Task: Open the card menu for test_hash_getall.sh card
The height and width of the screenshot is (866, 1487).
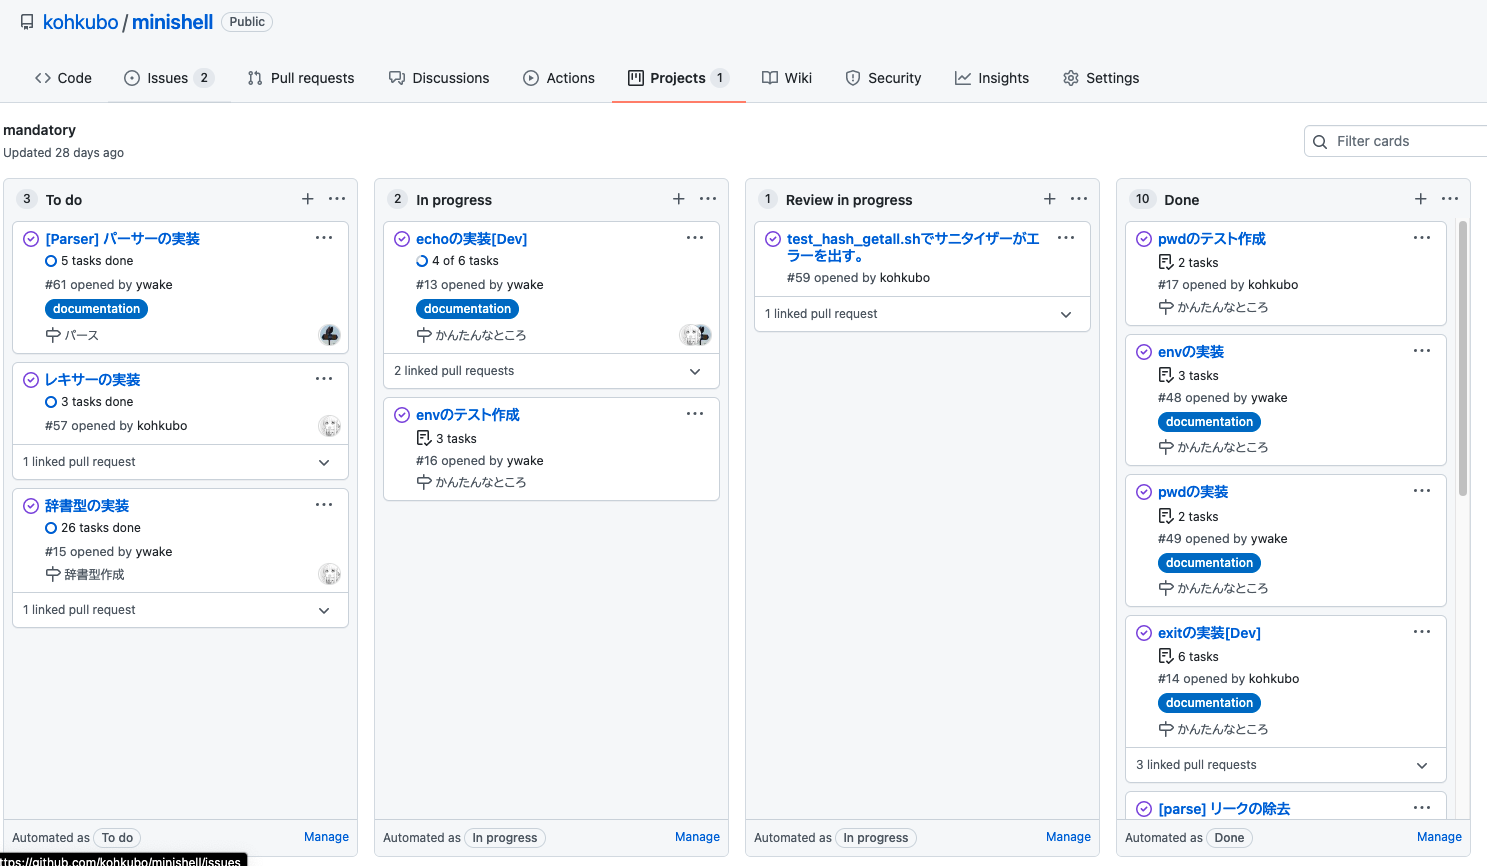Action: pos(1066,238)
